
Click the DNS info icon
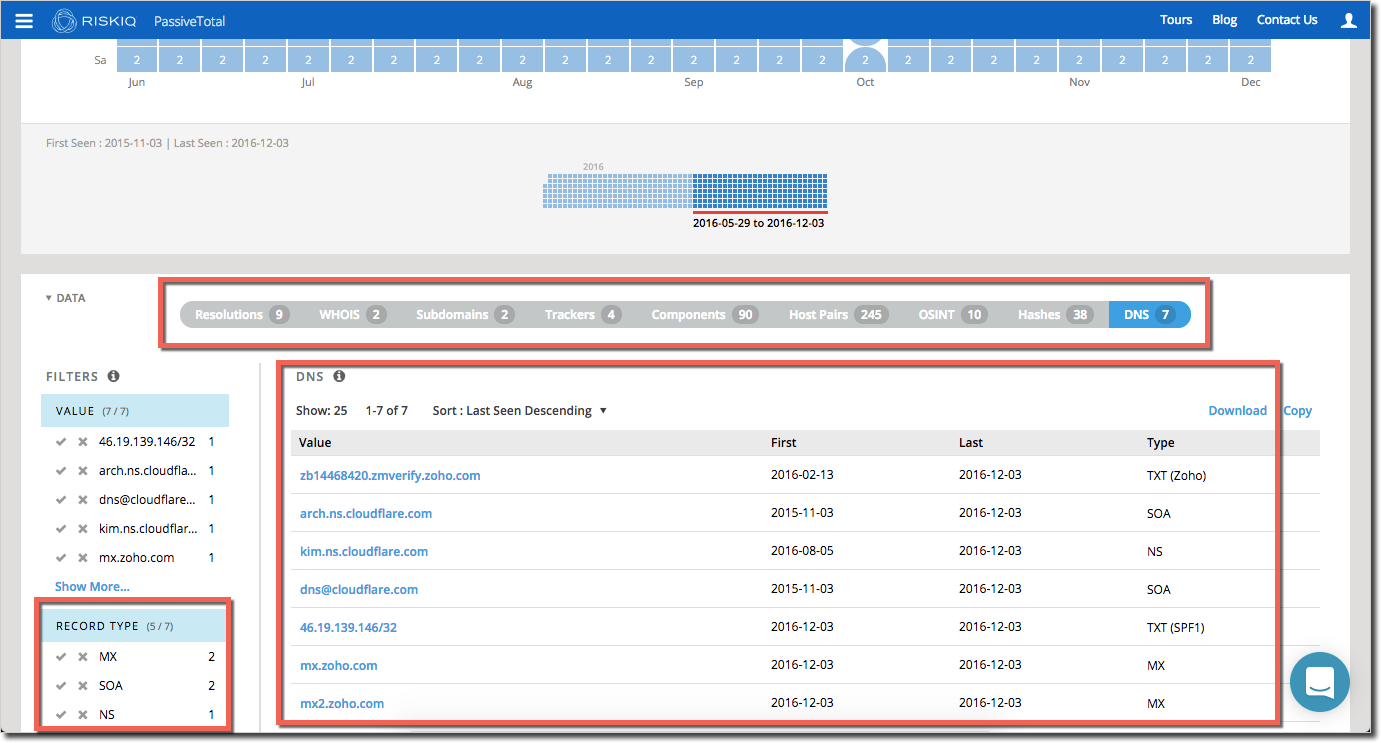coord(339,376)
